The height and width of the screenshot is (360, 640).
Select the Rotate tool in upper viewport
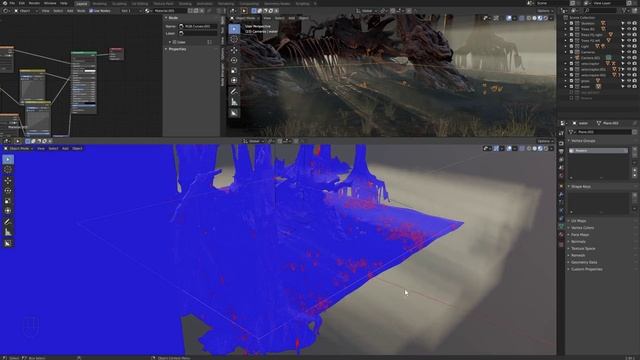click(234, 60)
